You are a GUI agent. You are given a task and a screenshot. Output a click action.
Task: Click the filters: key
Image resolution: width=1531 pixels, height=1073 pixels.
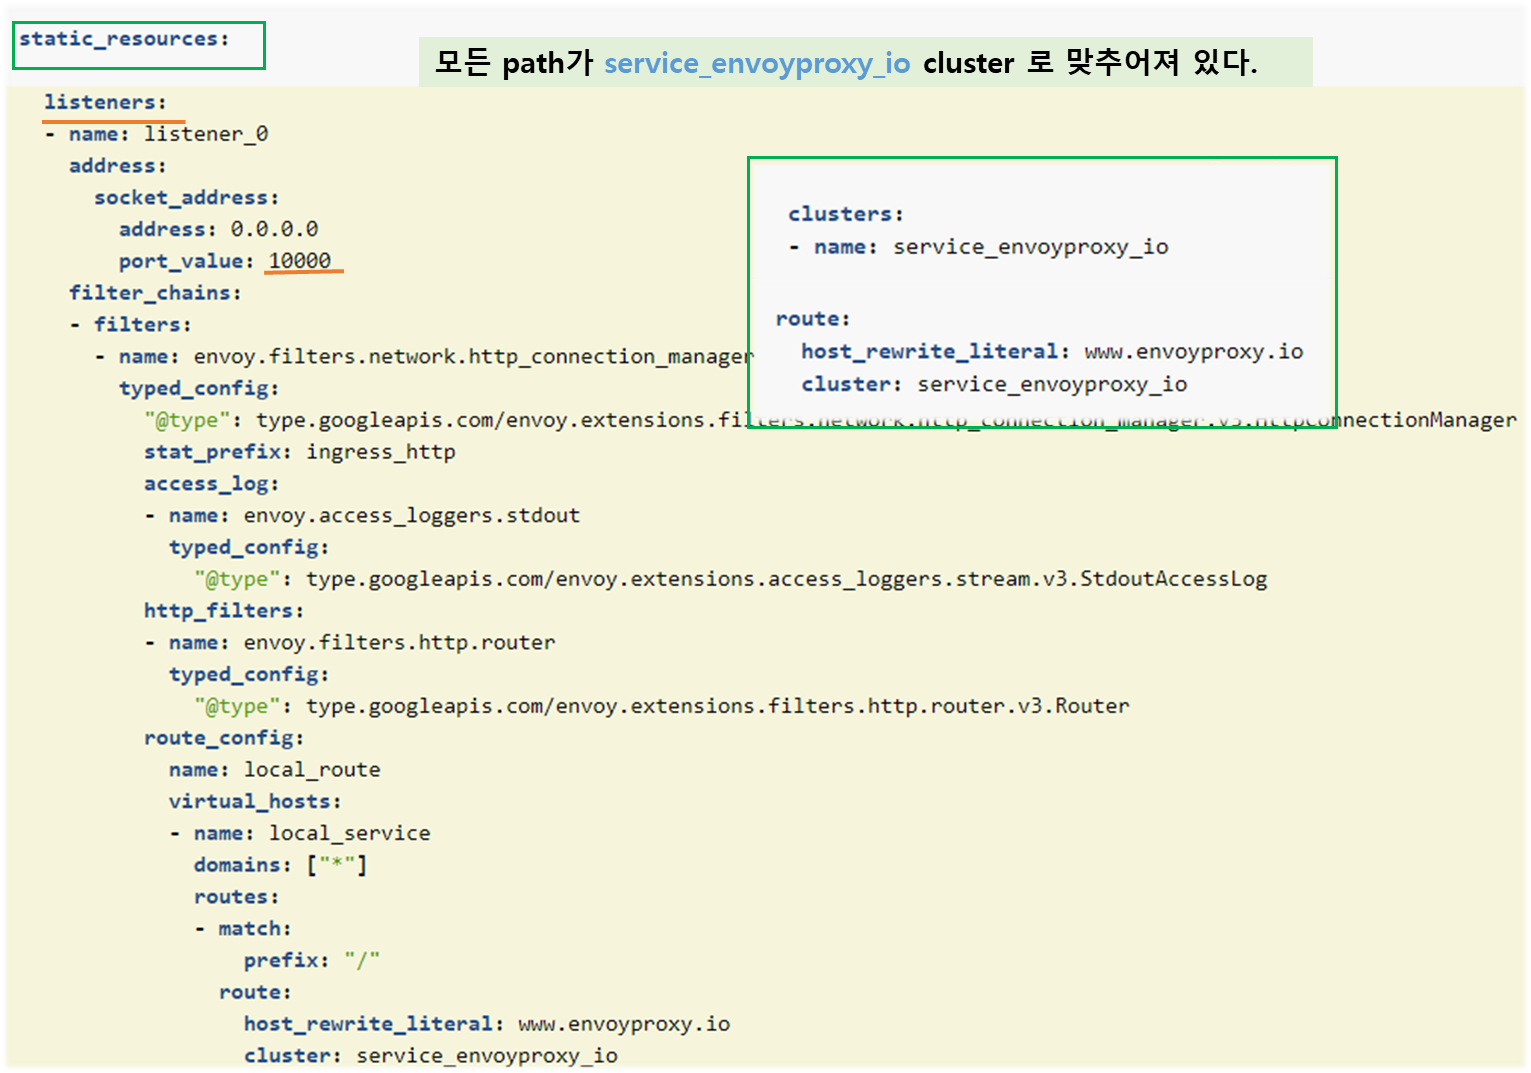click(x=142, y=325)
